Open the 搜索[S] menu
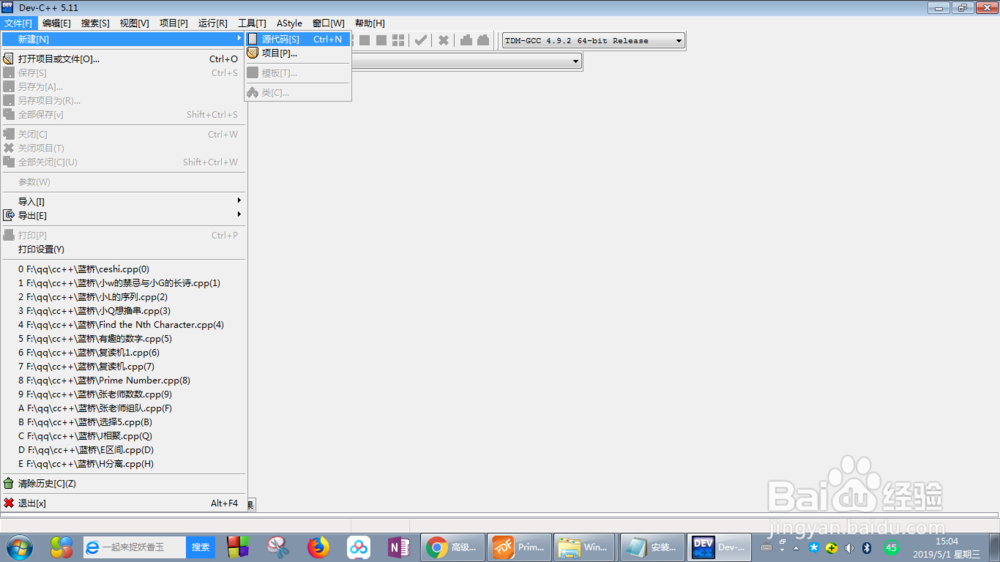This screenshot has height=562, width=1000. click(x=95, y=23)
